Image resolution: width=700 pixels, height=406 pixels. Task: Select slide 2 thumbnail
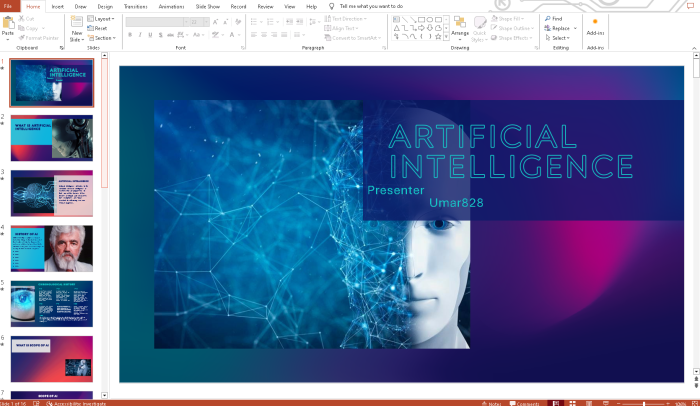[52, 138]
